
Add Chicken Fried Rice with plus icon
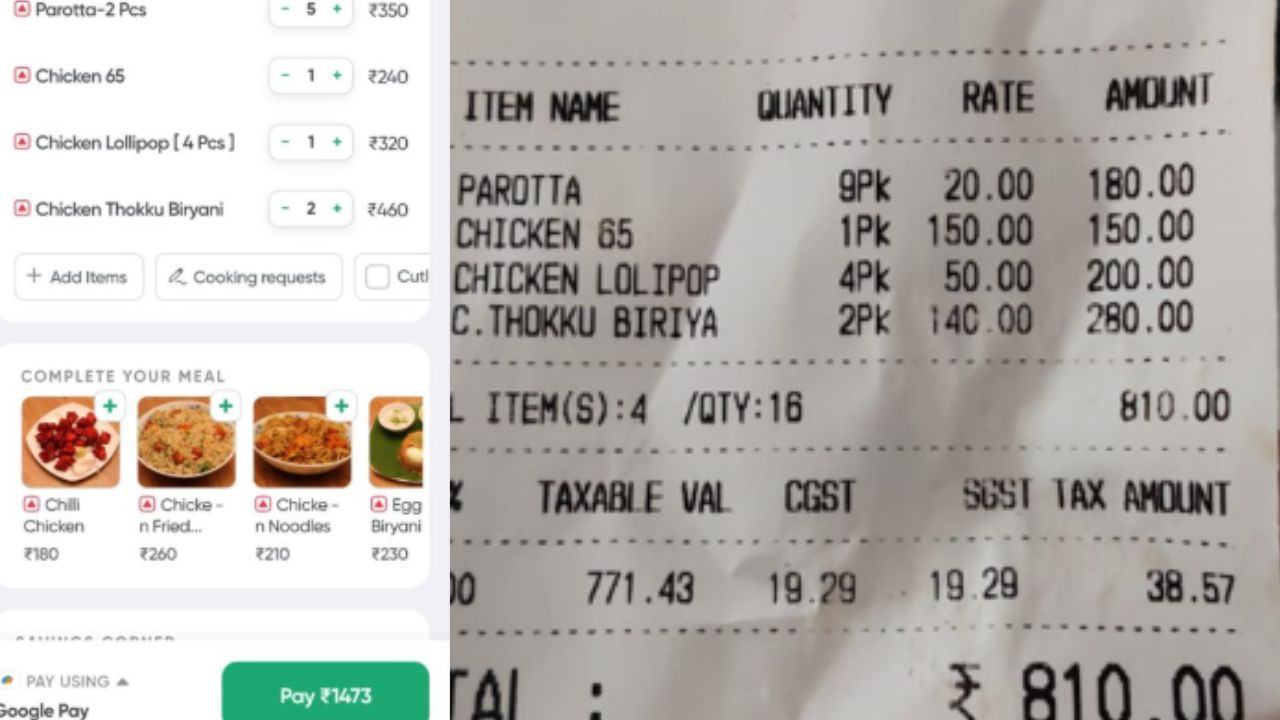226,406
